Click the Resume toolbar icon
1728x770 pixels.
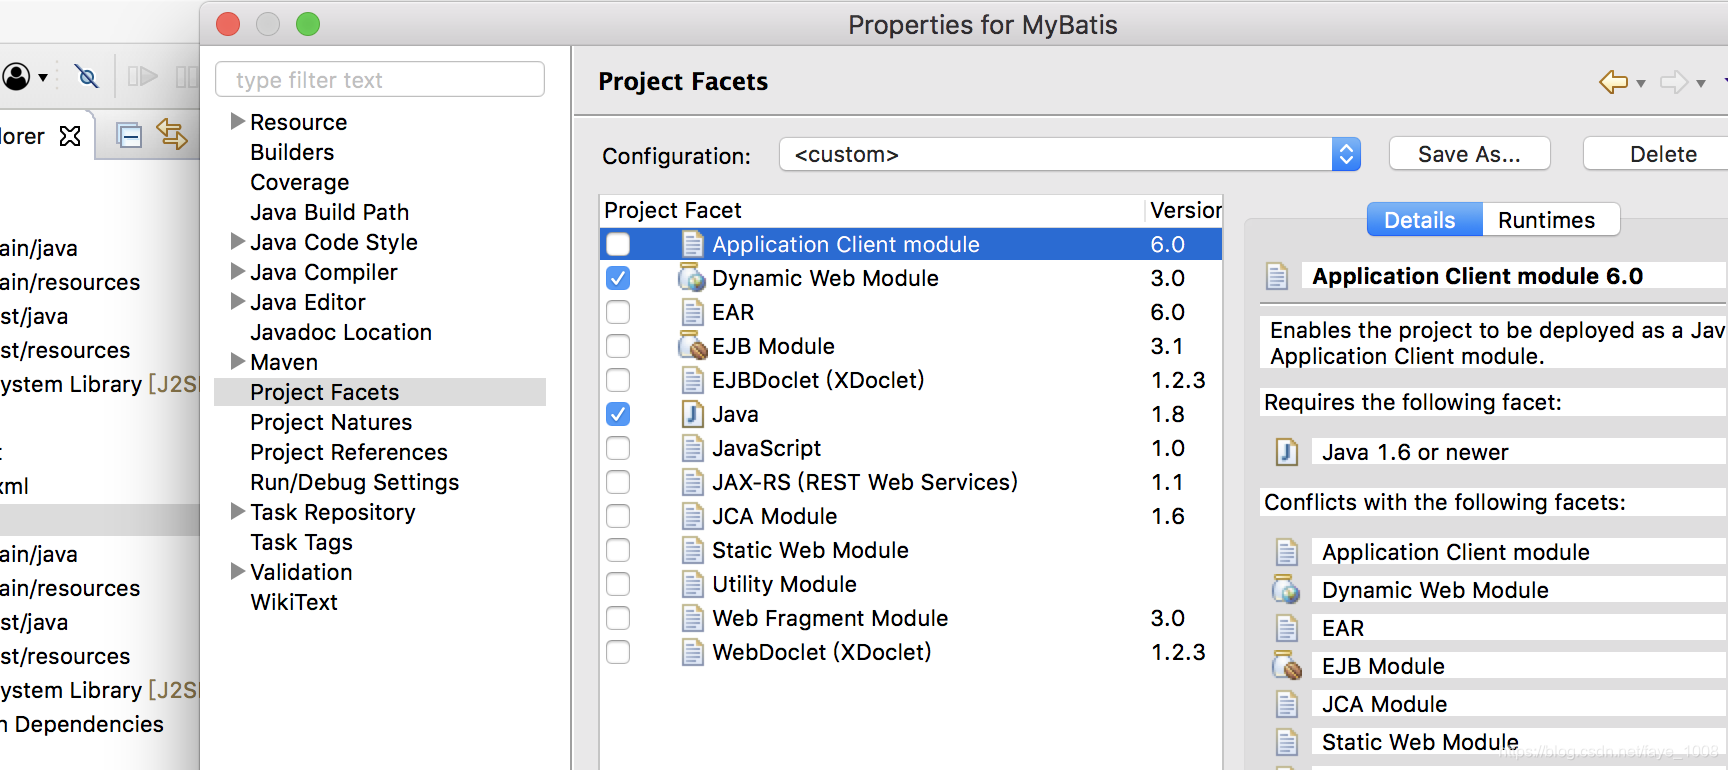[142, 76]
